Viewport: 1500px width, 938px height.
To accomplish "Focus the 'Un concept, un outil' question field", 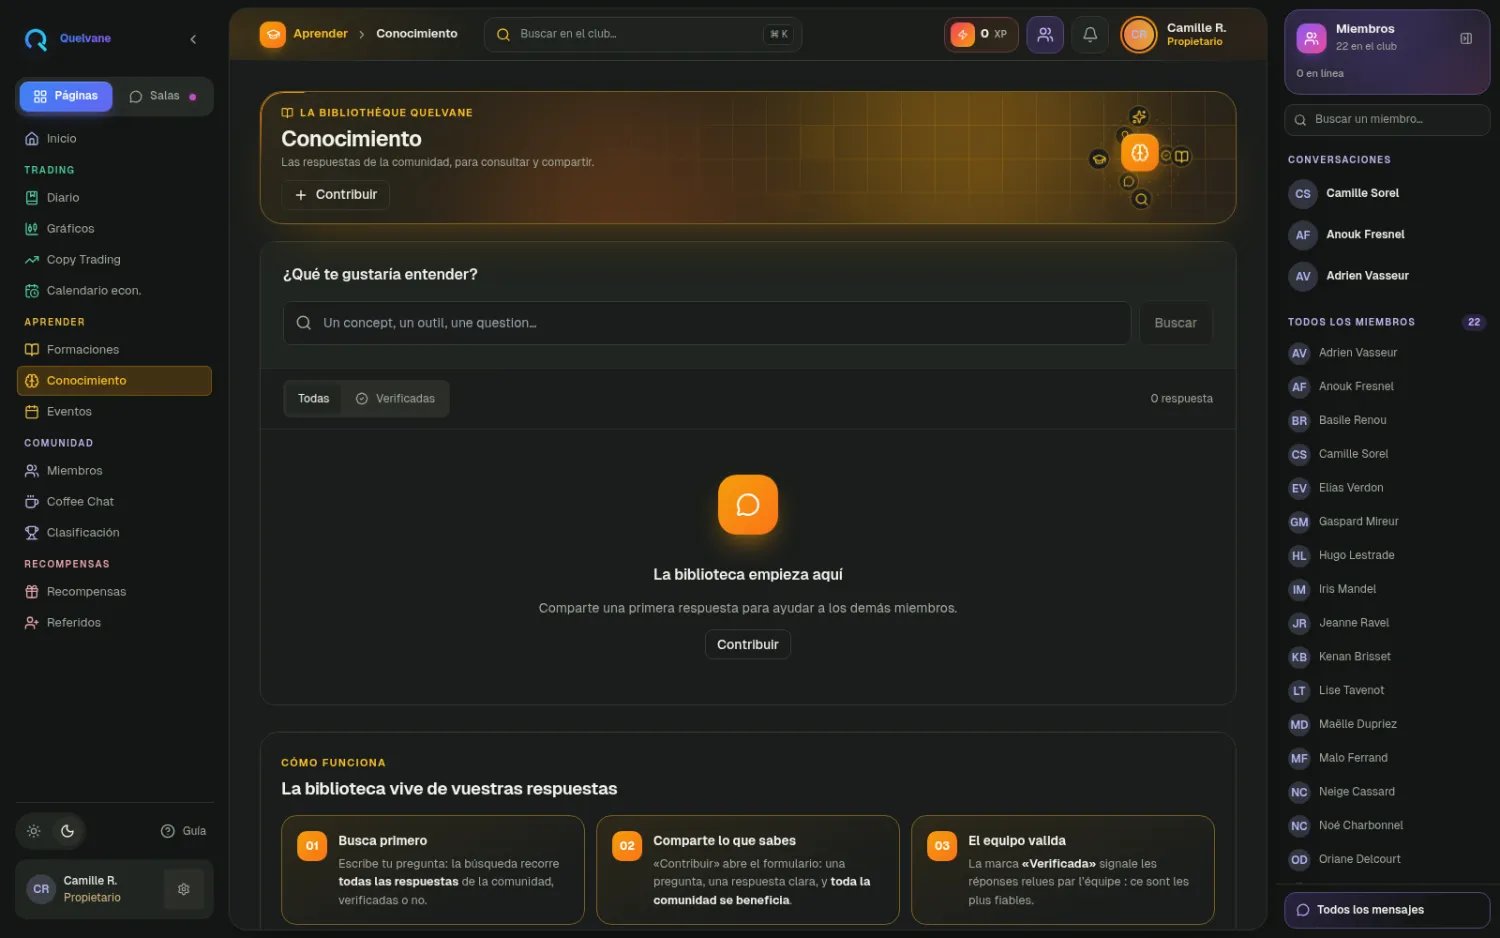I will point(707,323).
